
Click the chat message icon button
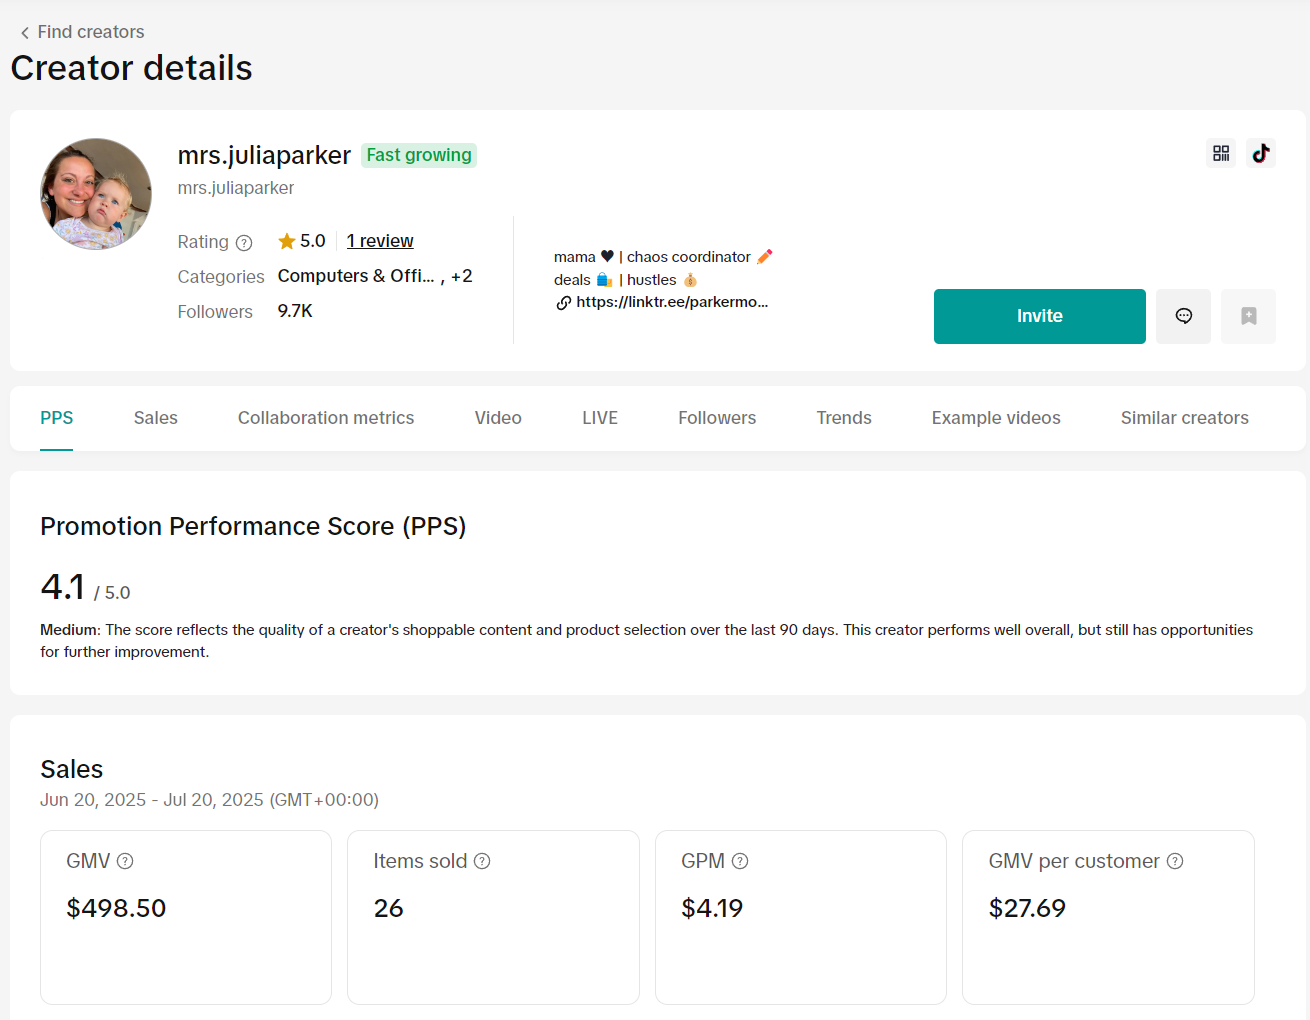click(1183, 316)
